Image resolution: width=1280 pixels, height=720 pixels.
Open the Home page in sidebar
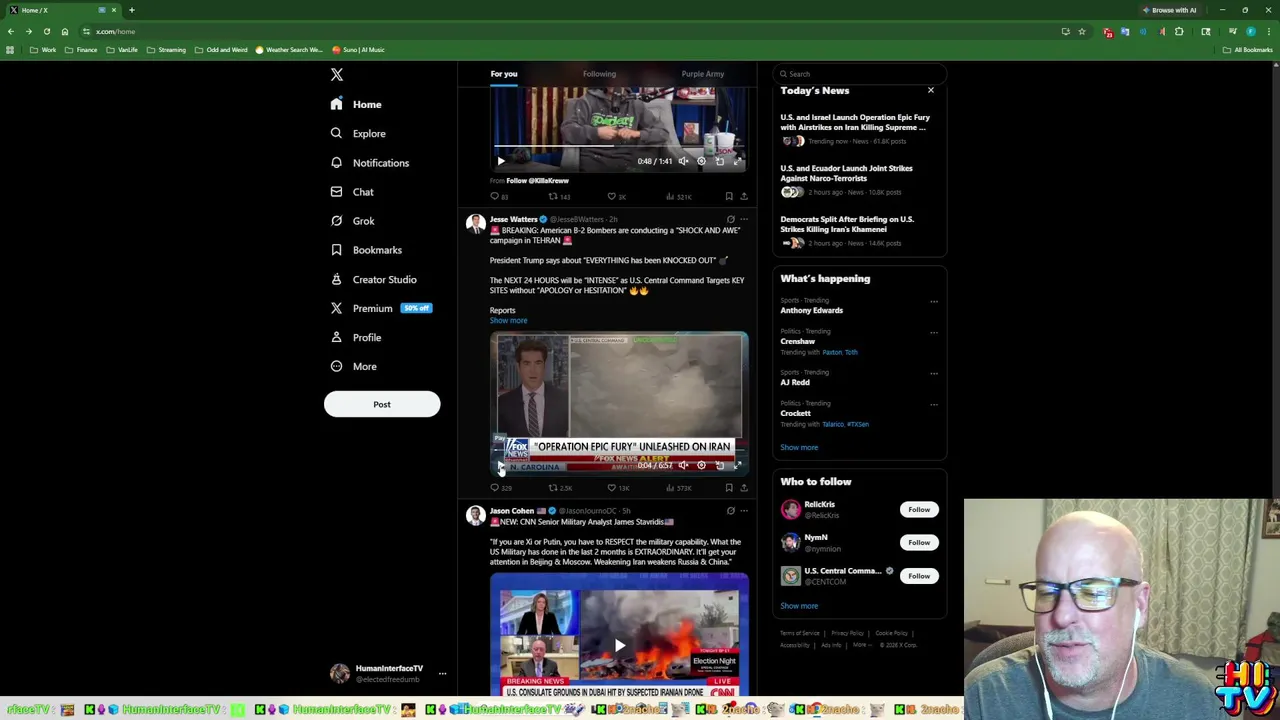(x=356, y=104)
